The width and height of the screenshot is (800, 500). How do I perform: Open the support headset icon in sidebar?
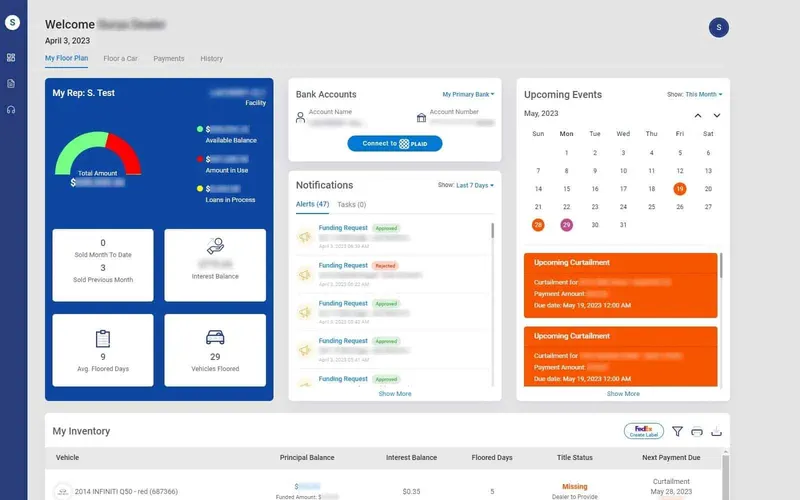tap(11, 110)
